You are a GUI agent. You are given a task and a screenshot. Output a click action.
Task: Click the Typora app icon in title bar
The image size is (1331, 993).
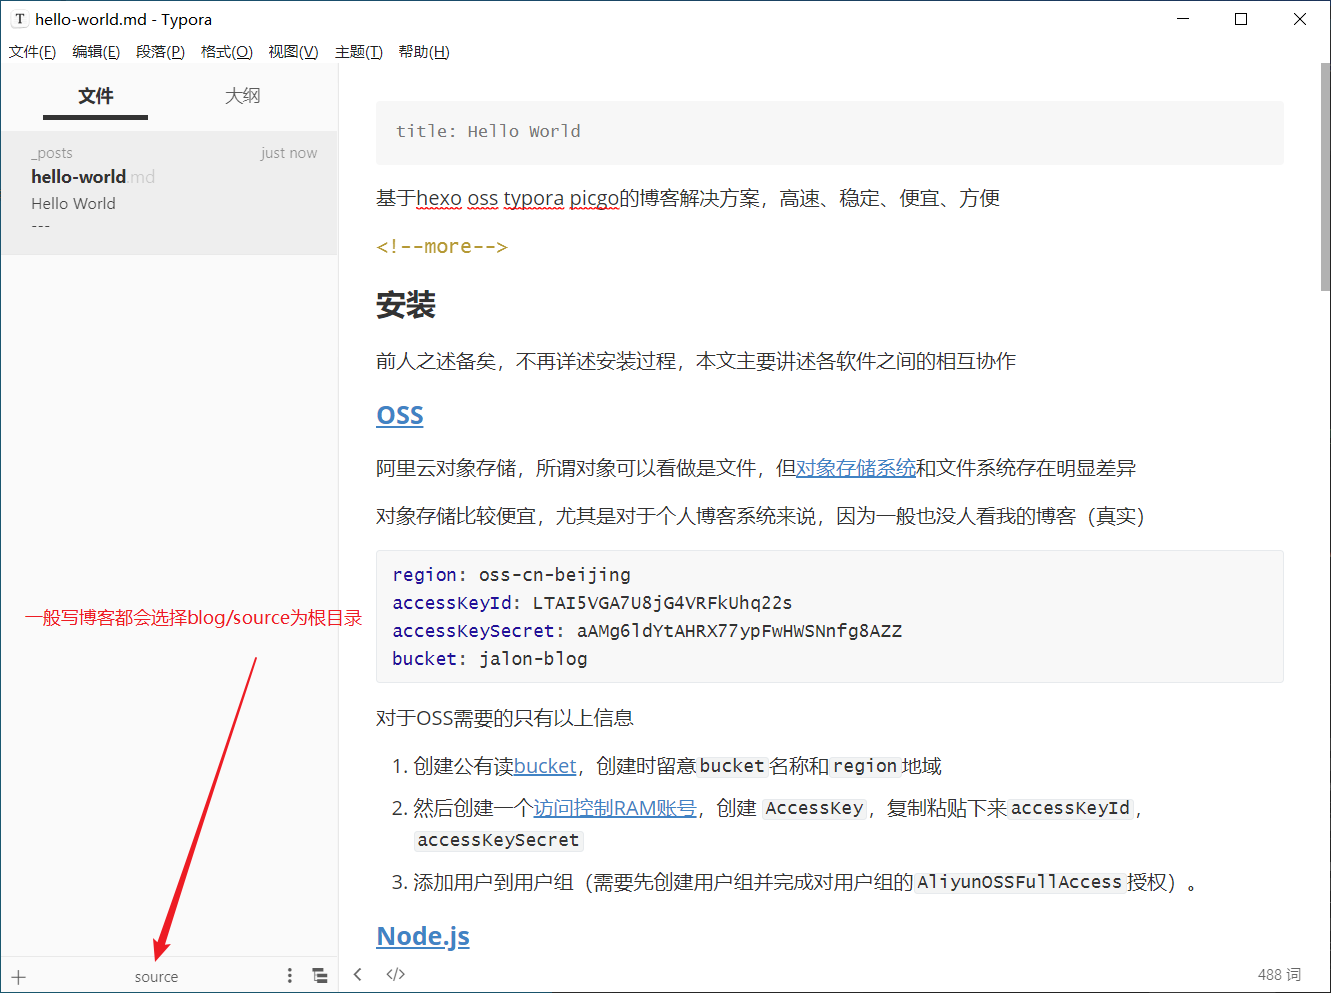[19, 19]
